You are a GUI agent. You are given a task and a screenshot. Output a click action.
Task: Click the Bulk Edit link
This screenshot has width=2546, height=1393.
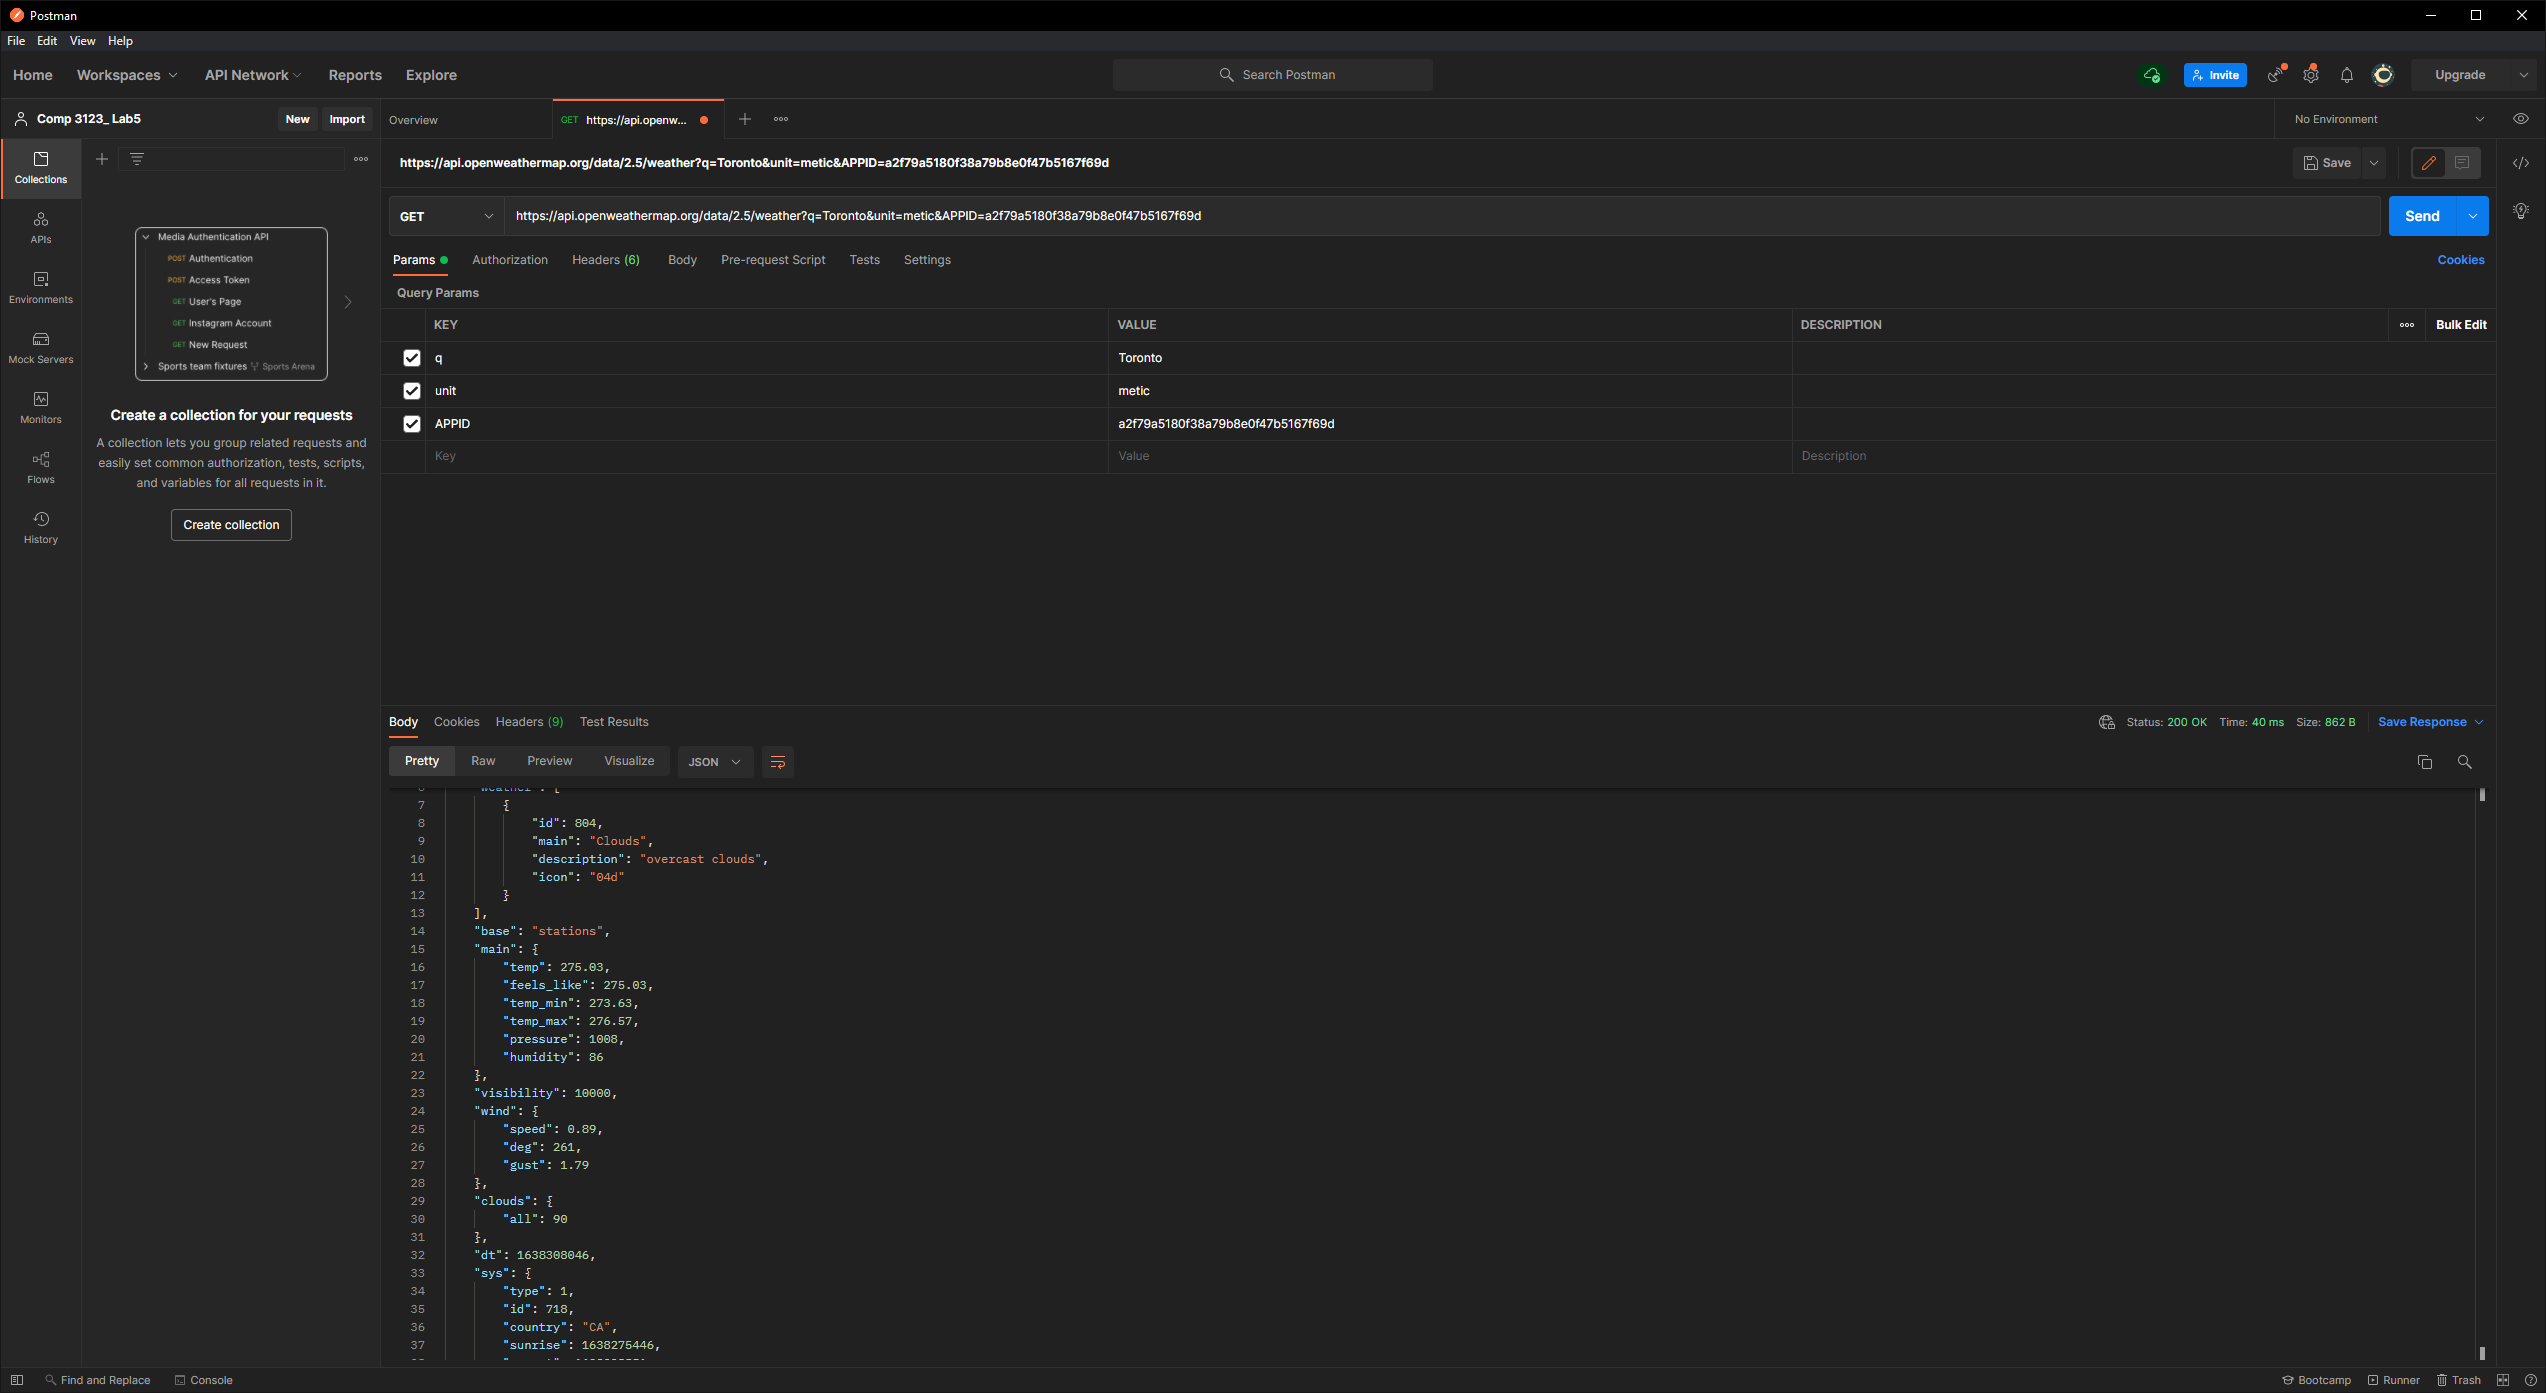pos(2461,325)
